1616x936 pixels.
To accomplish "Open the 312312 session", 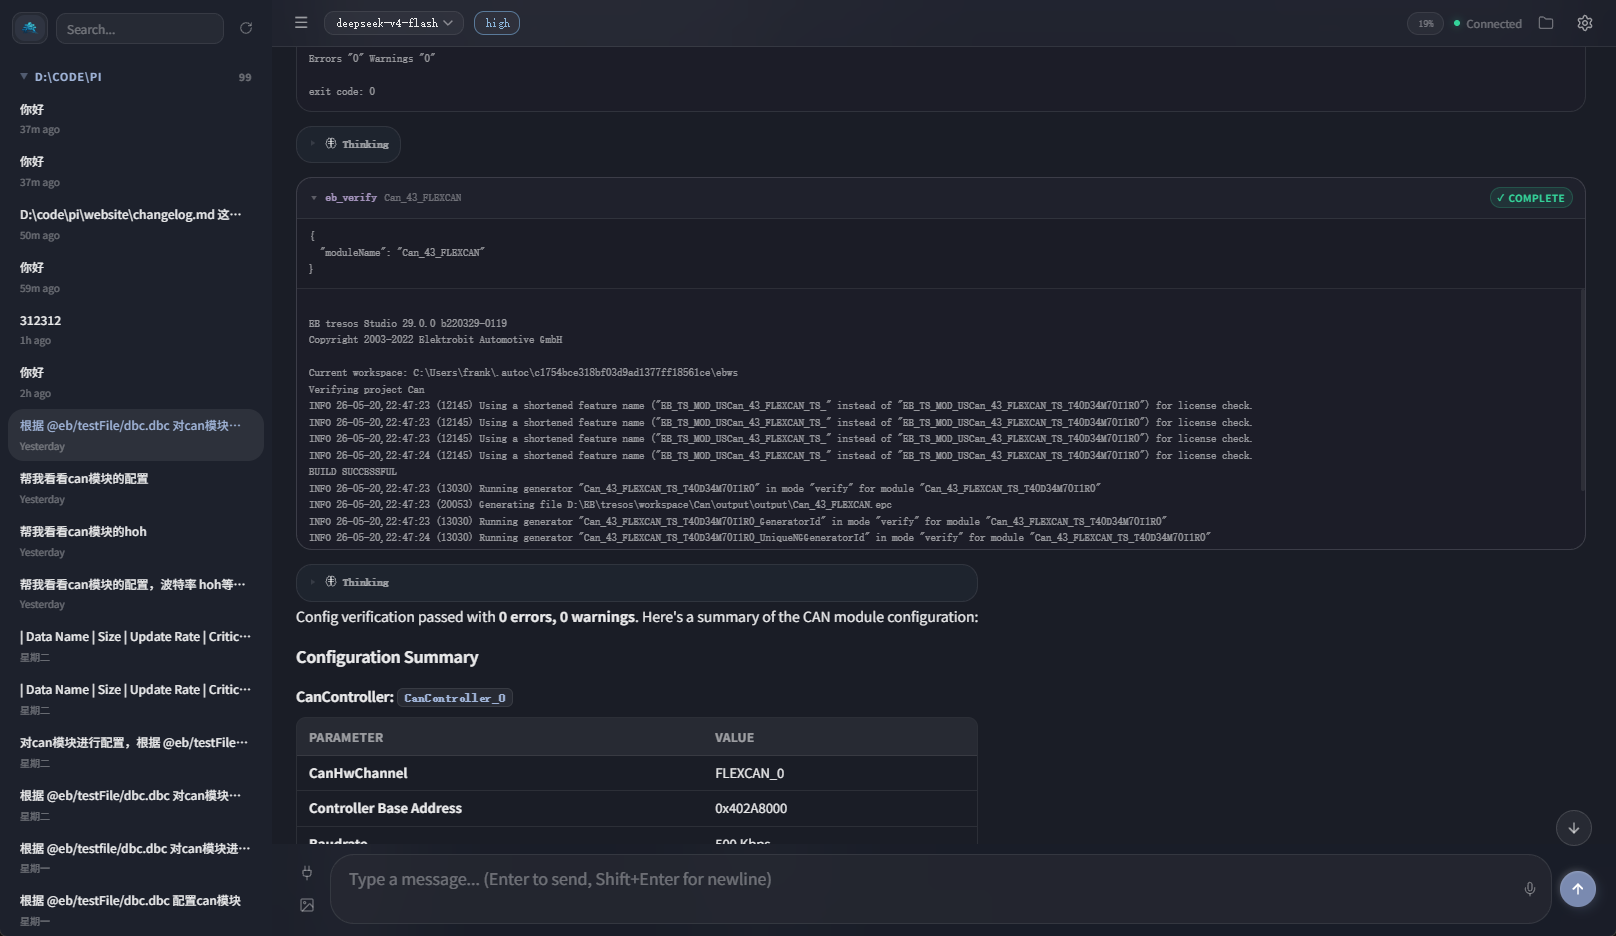I will pyautogui.click(x=136, y=330).
